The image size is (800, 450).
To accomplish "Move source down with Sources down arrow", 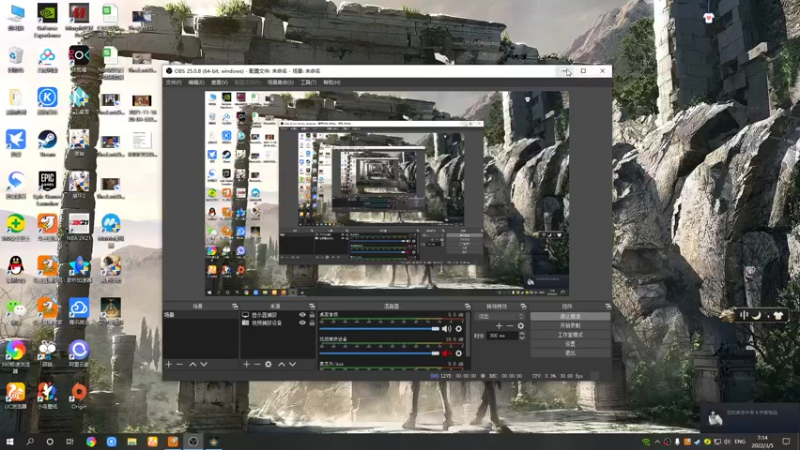I will tap(292, 364).
